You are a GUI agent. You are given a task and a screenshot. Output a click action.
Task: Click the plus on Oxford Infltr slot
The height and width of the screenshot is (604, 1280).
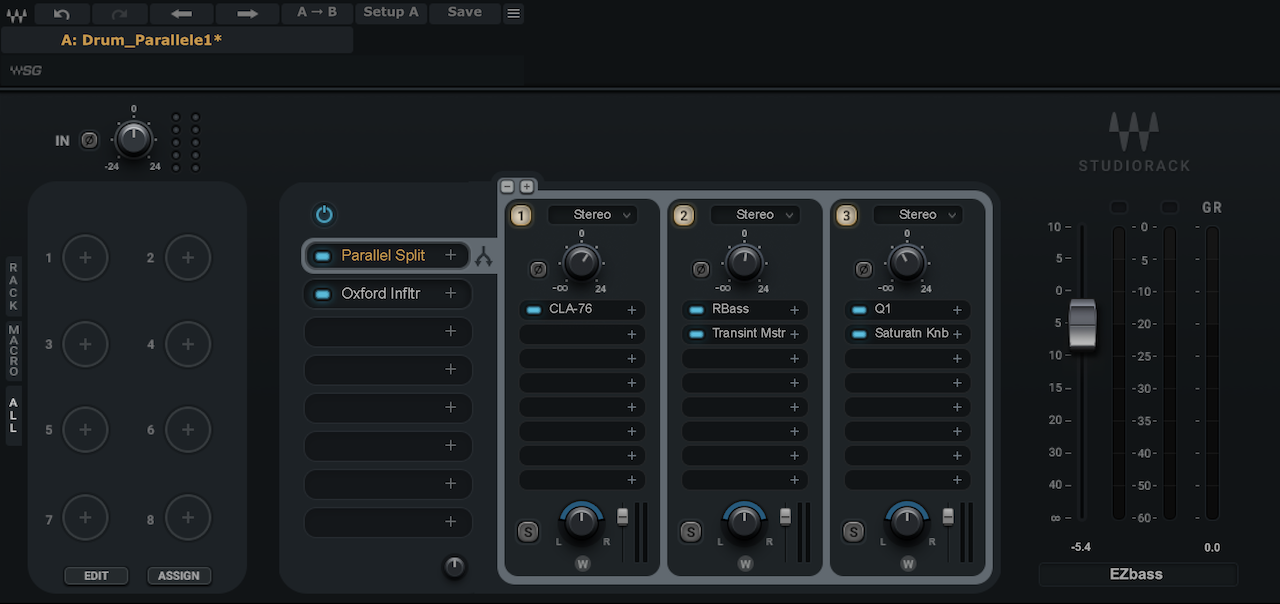coord(451,293)
